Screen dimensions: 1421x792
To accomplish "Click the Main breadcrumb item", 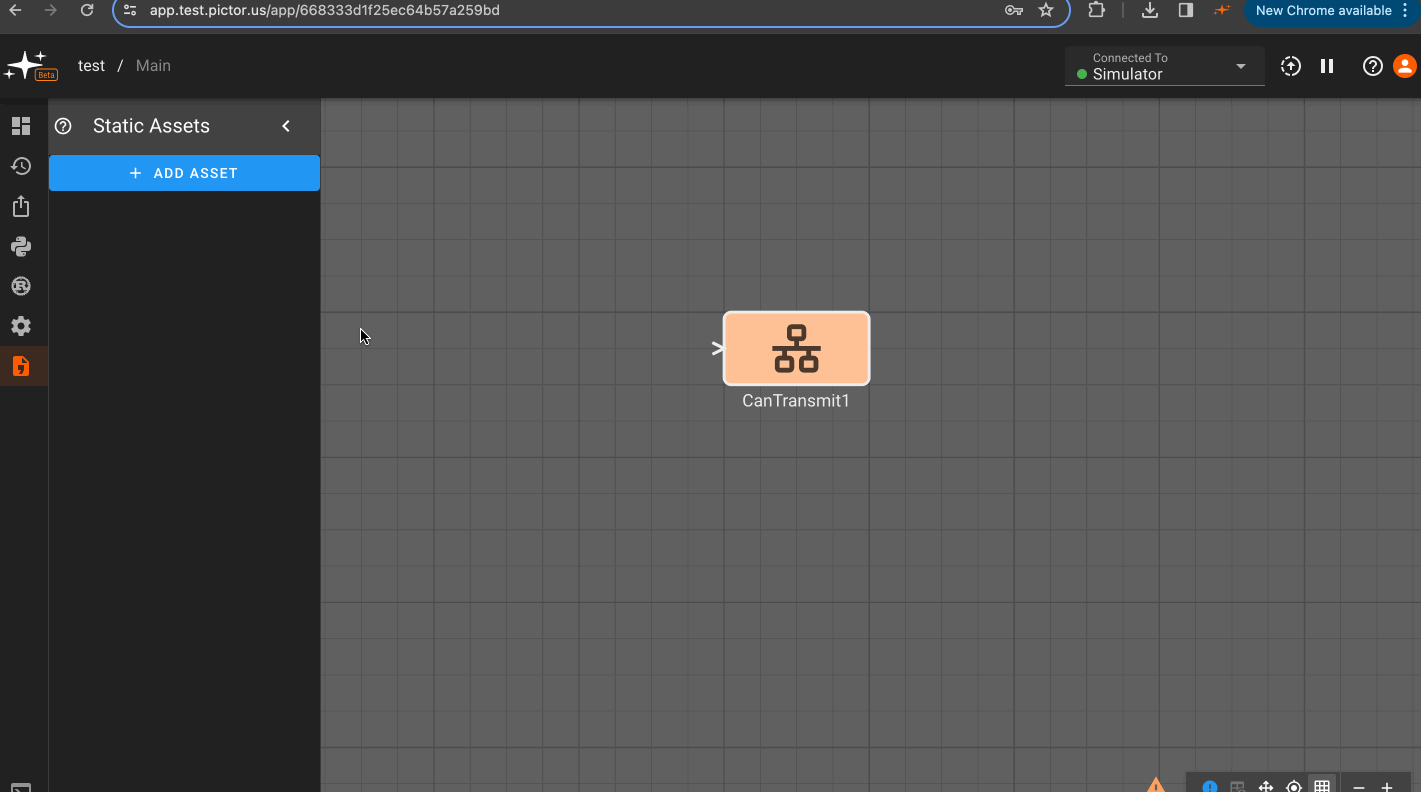I will point(153,66).
